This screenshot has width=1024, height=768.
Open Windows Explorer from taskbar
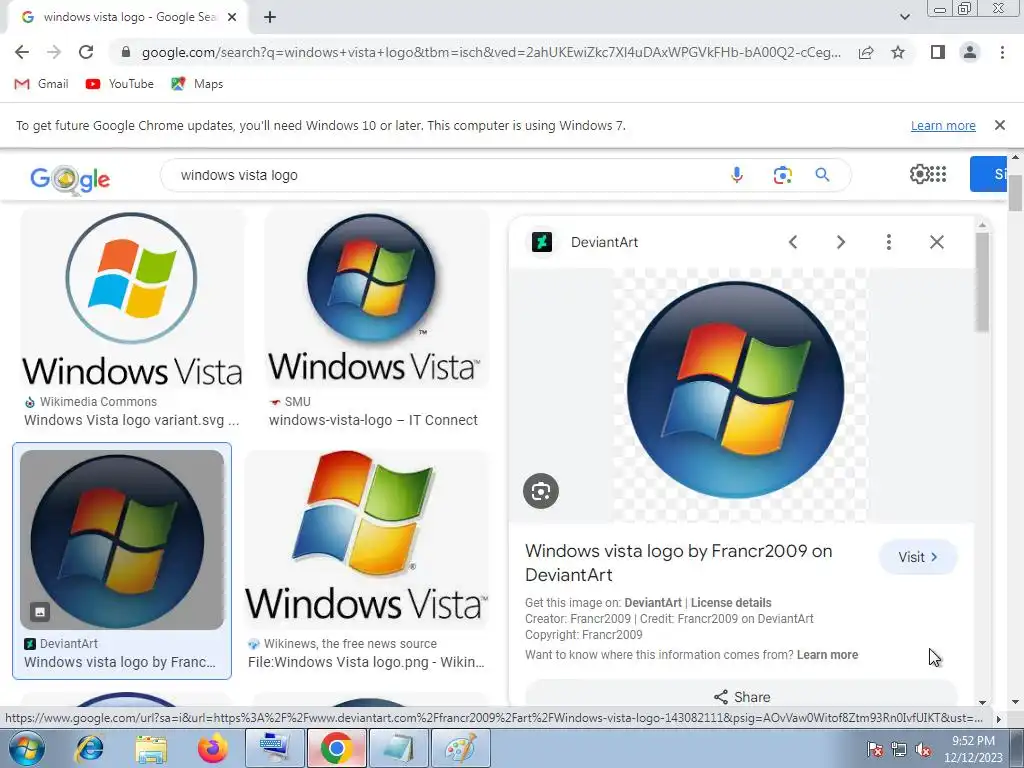point(151,748)
